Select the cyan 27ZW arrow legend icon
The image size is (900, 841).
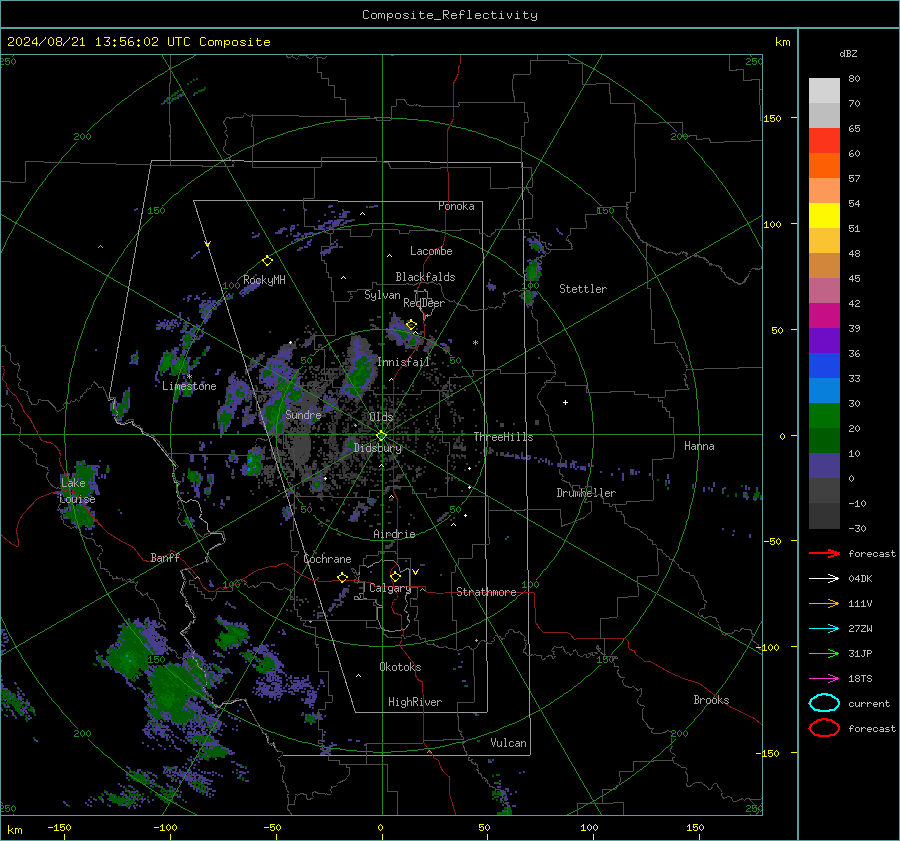click(x=824, y=629)
